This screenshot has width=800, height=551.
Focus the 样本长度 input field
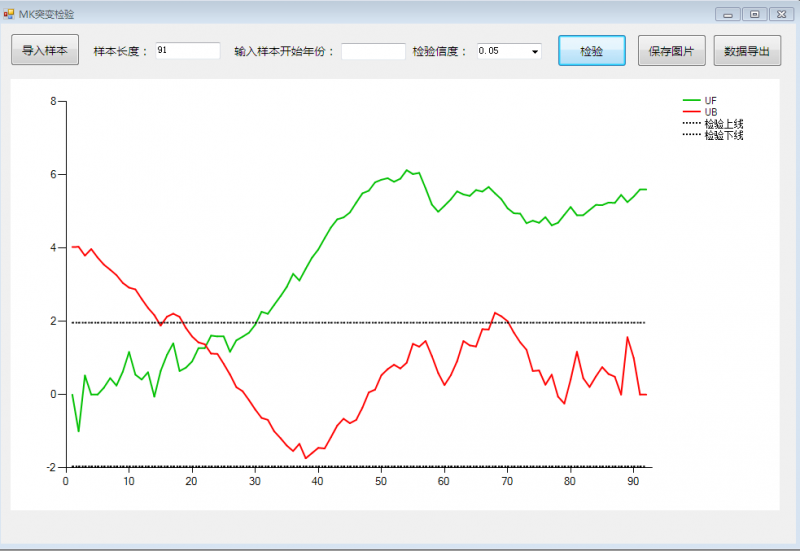pyautogui.click(x=187, y=51)
